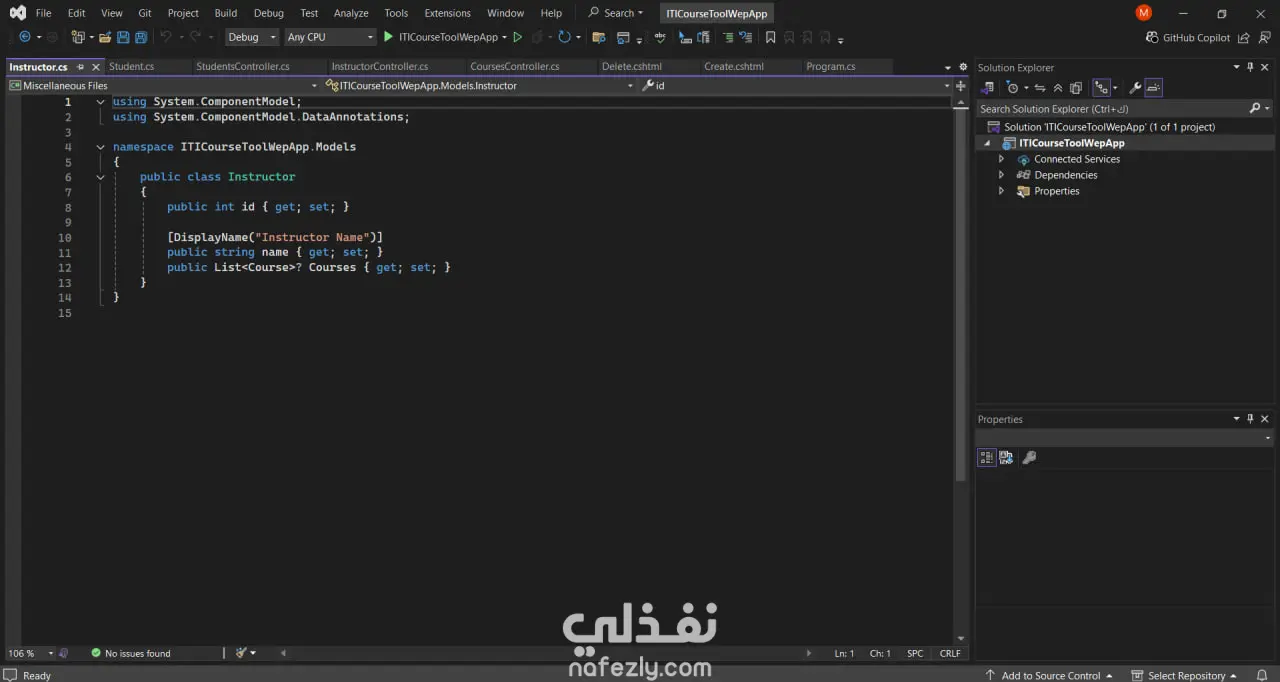The image size is (1280, 682).
Task: Expand the Dependencies node
Action: click(1001, 175)
